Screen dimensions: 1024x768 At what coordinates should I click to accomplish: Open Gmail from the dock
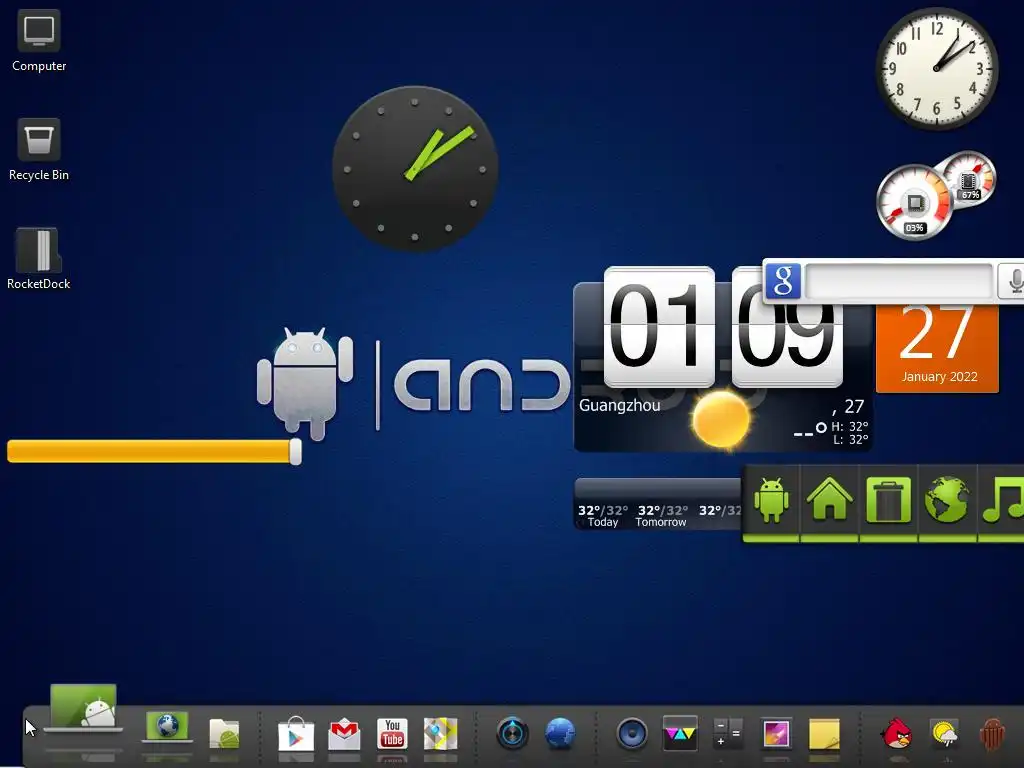pyautogui.click(x=344, y=735)
